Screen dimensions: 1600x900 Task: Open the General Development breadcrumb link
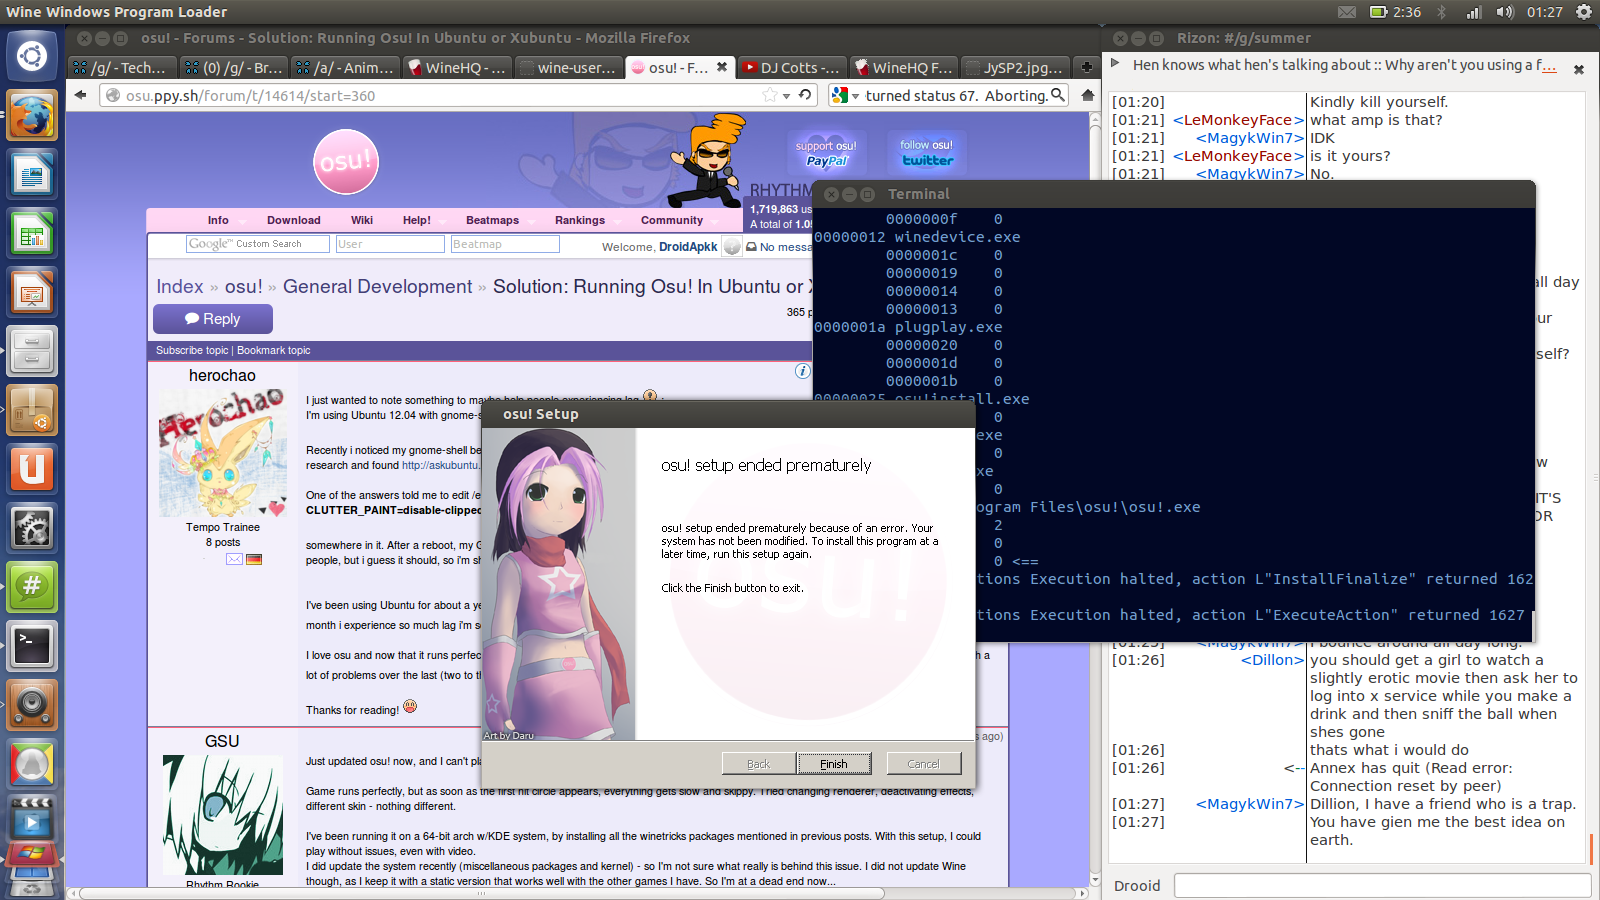coord(377,287)
